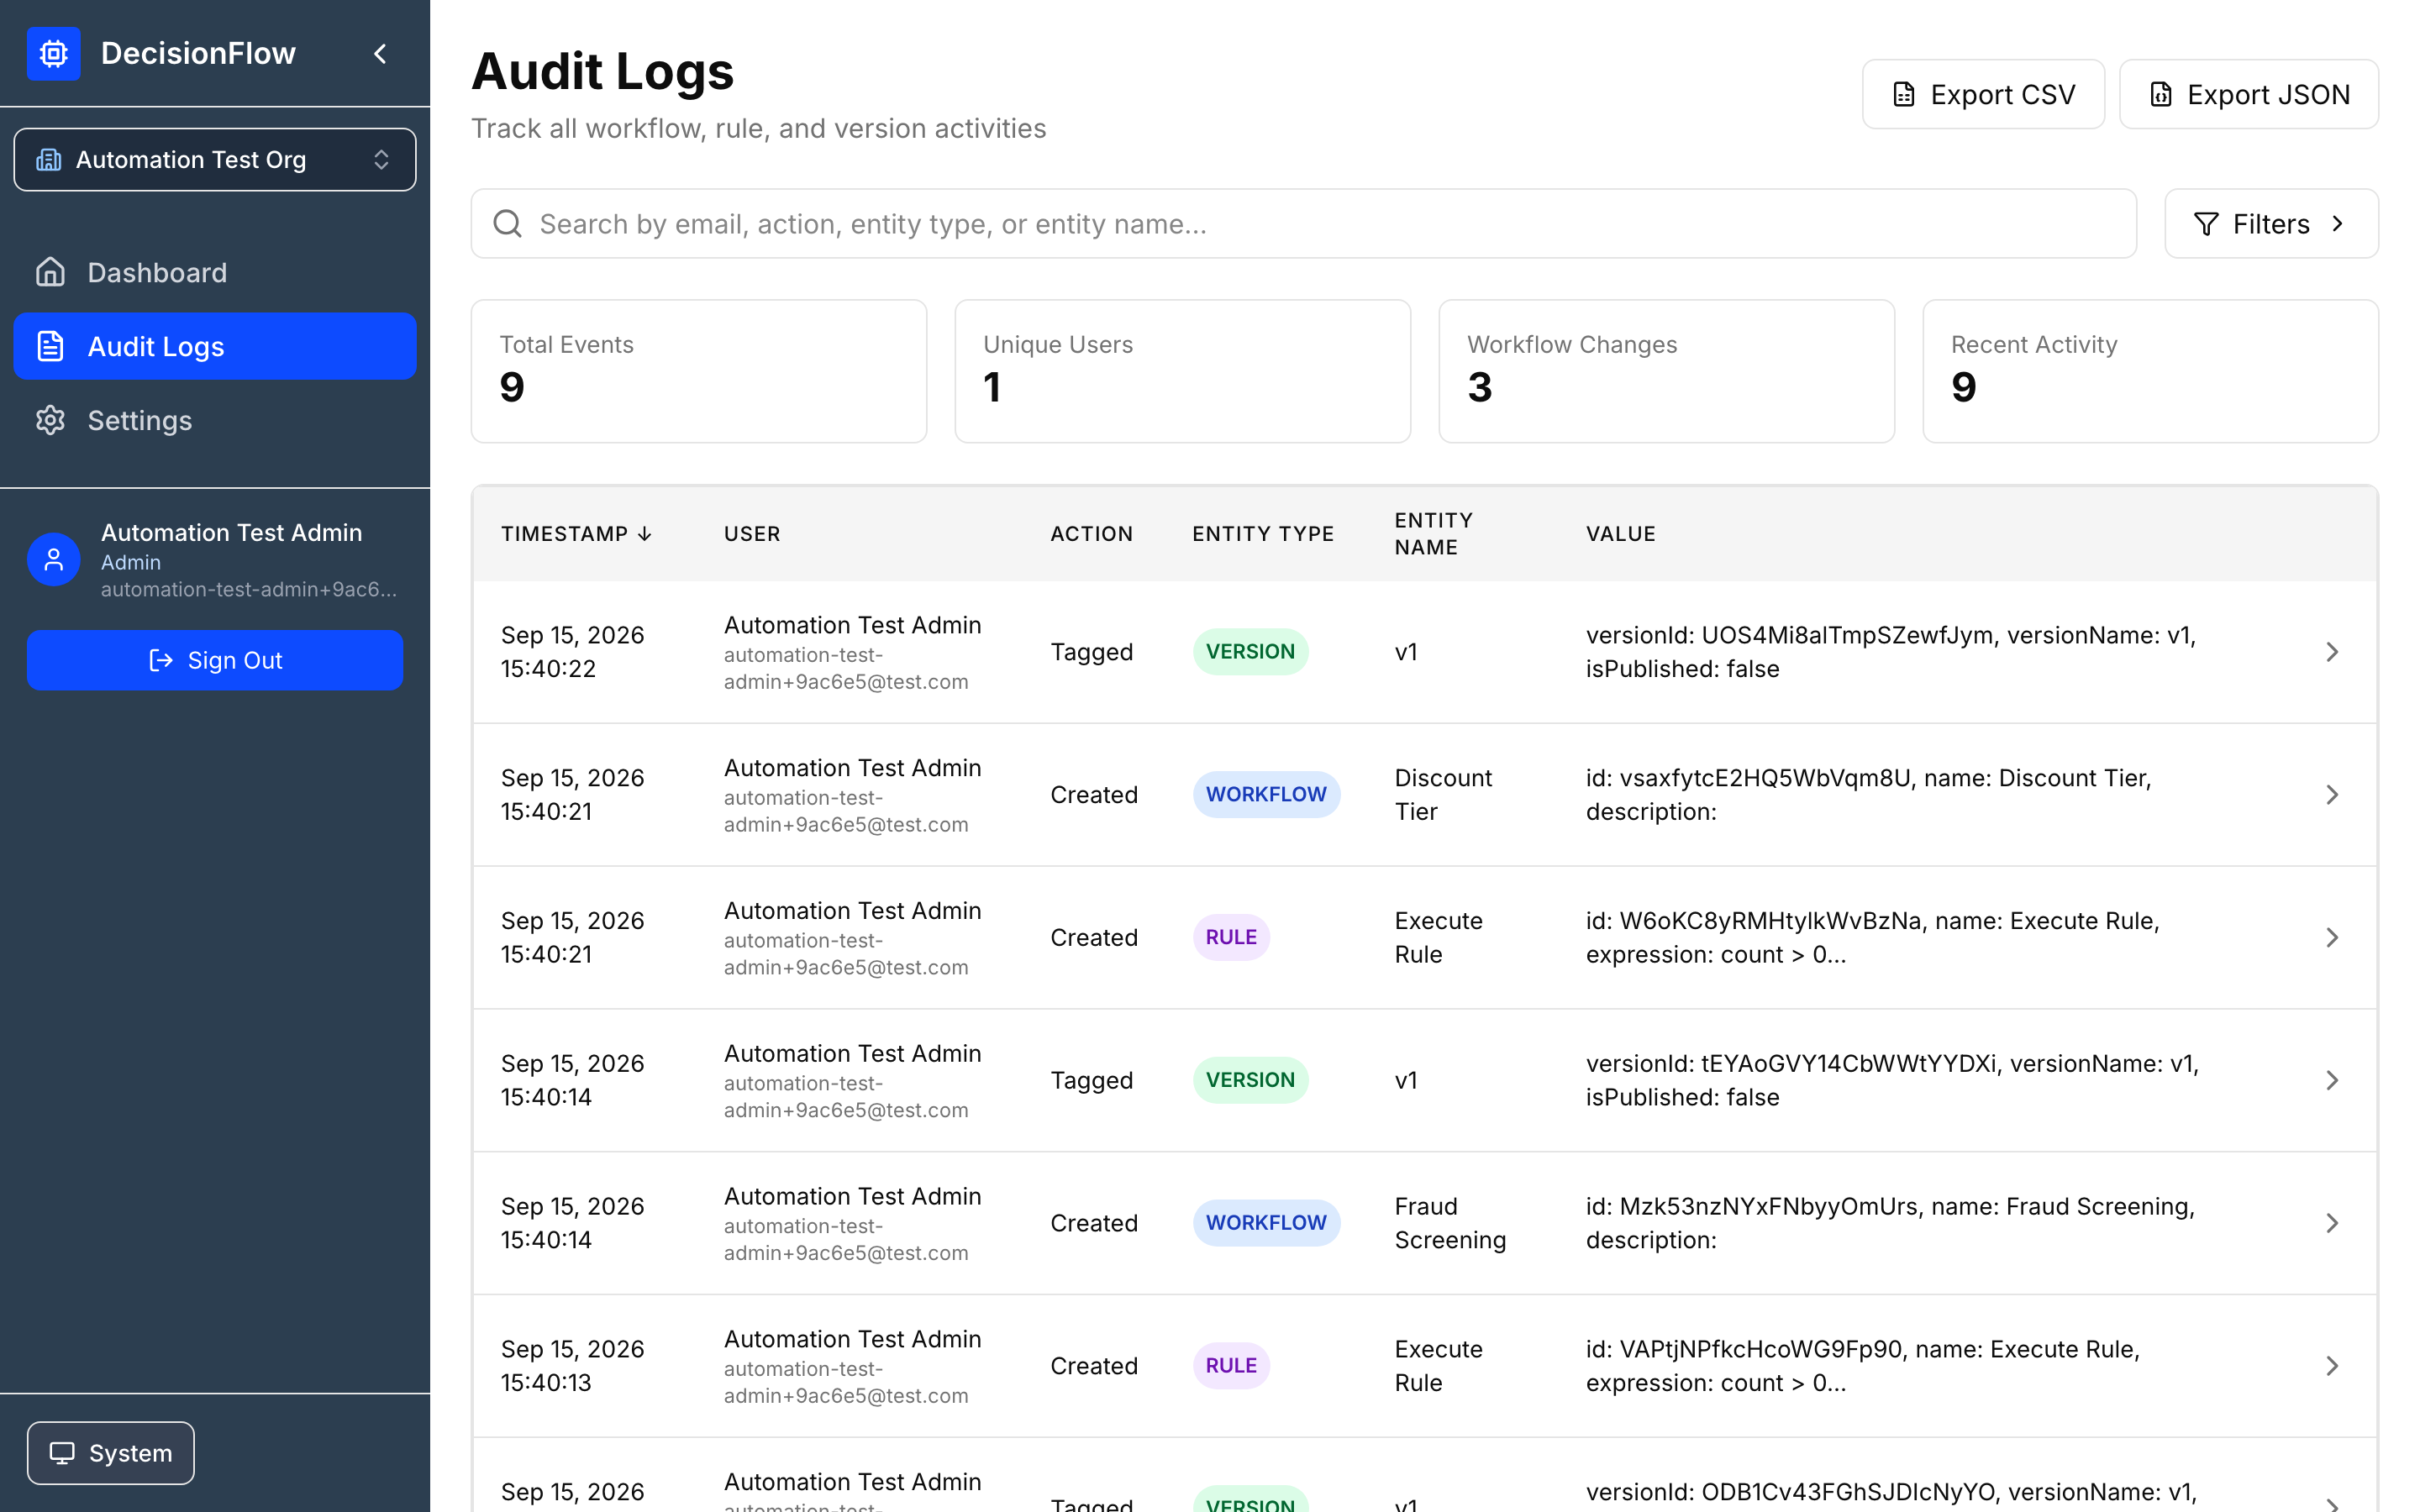Expand the Filters panel
The width and height of the screenshot is (2420, 1512).
click(x=2271, y=224)
